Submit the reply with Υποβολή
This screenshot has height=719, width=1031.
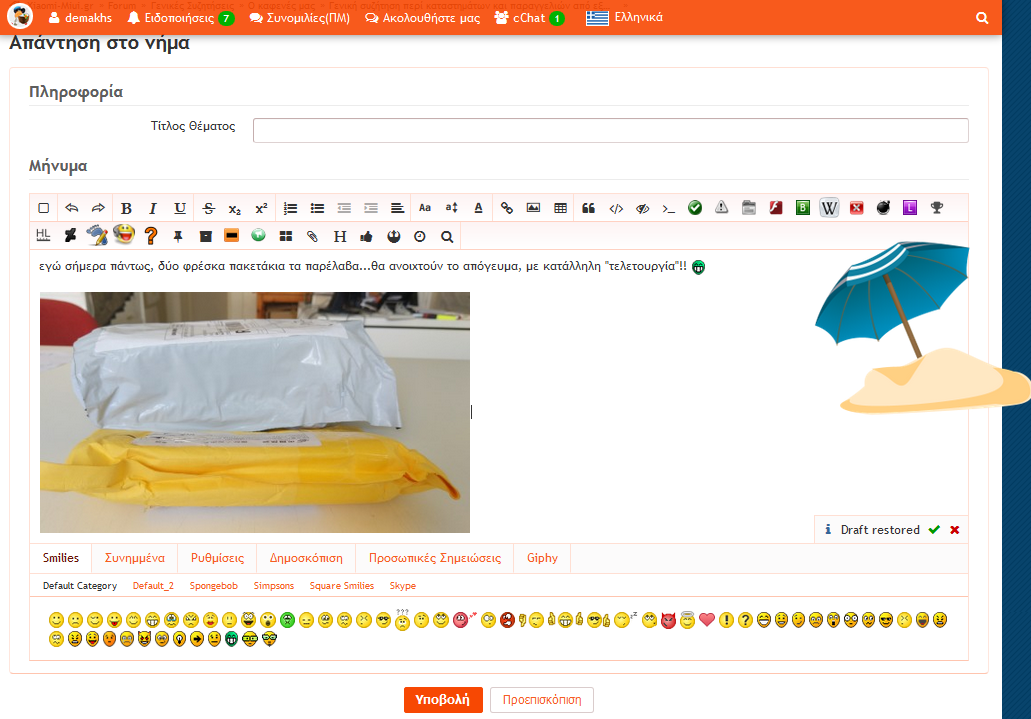(443, 700)
